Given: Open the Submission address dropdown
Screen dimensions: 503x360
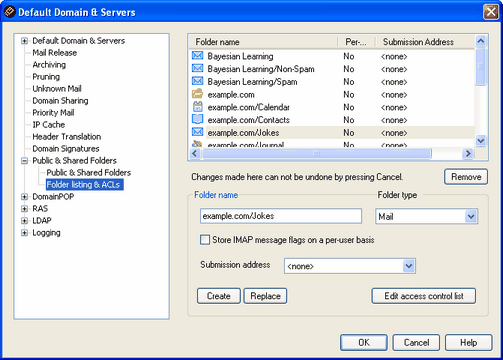Looking at the screenshot, I should 409,266.
